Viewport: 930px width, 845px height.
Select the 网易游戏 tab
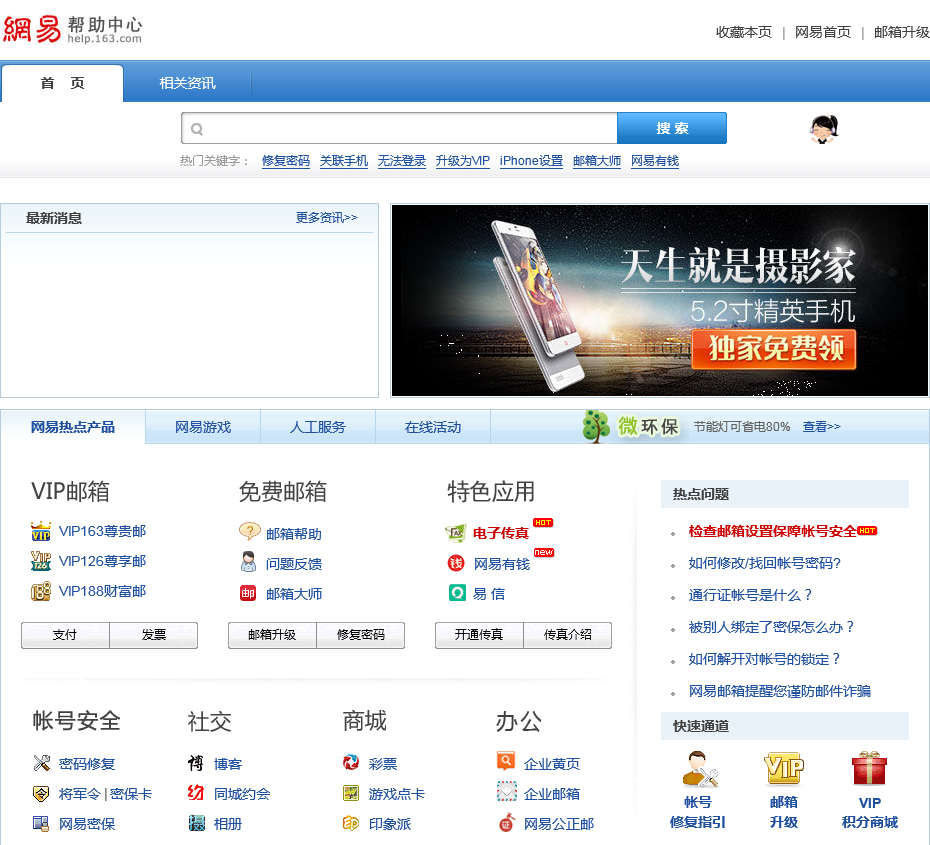[x=203, y=427]
